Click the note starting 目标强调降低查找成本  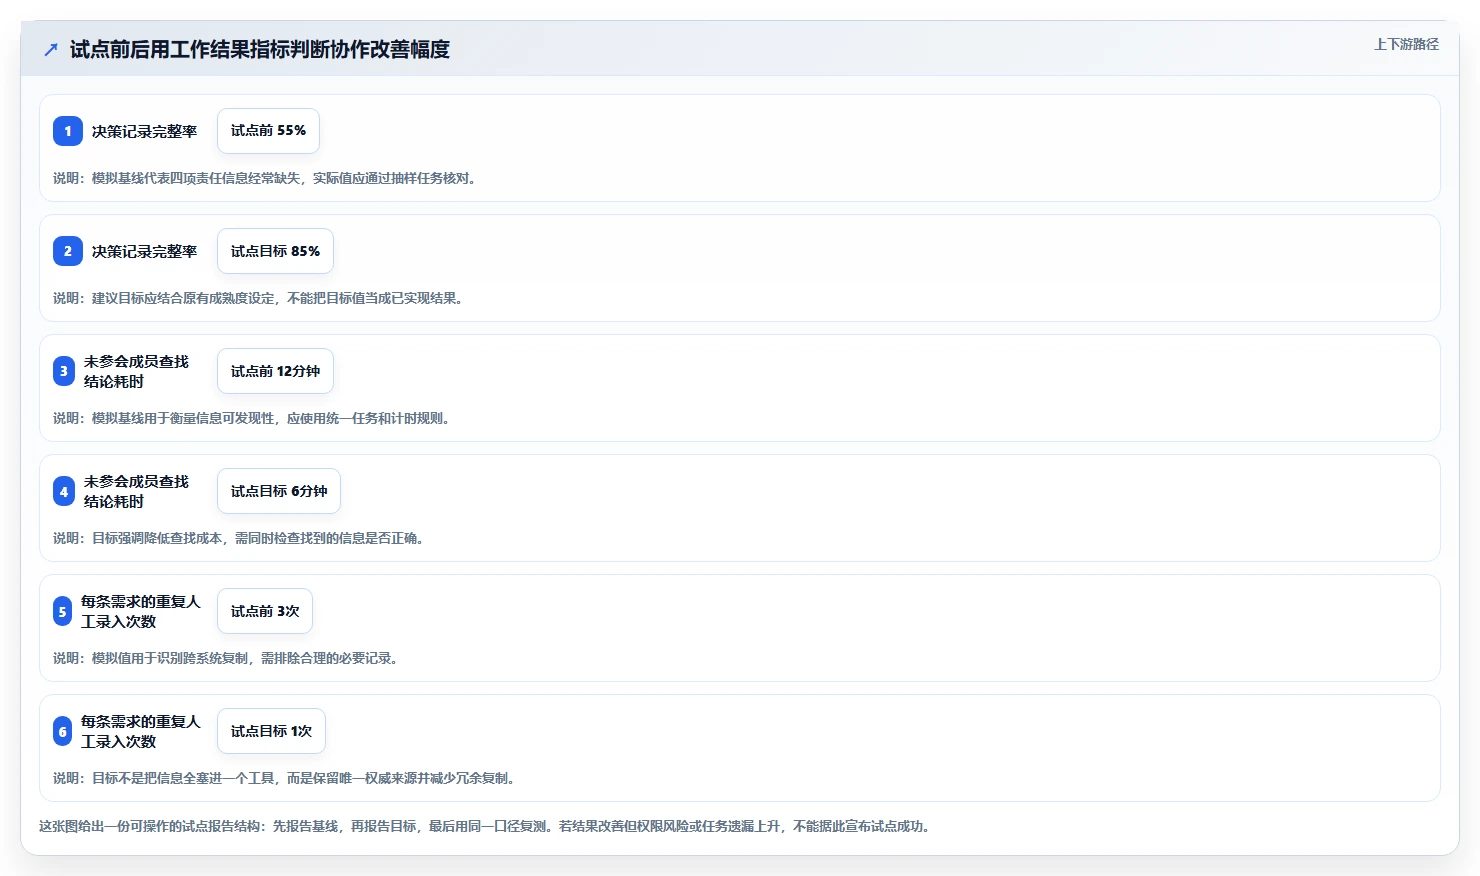tap(241, 538)
